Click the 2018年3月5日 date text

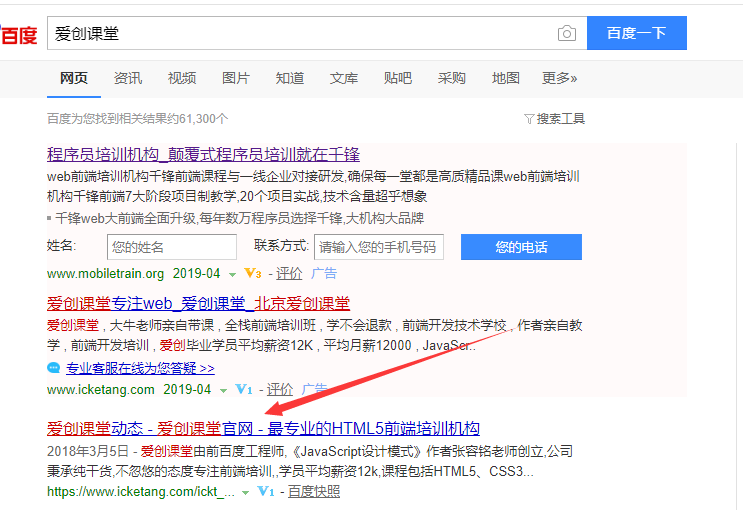click(x=88, y=451)
